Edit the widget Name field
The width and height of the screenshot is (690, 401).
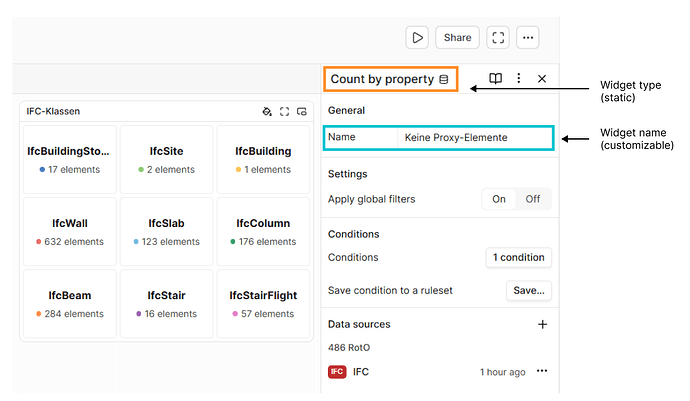tap(474, 137)
